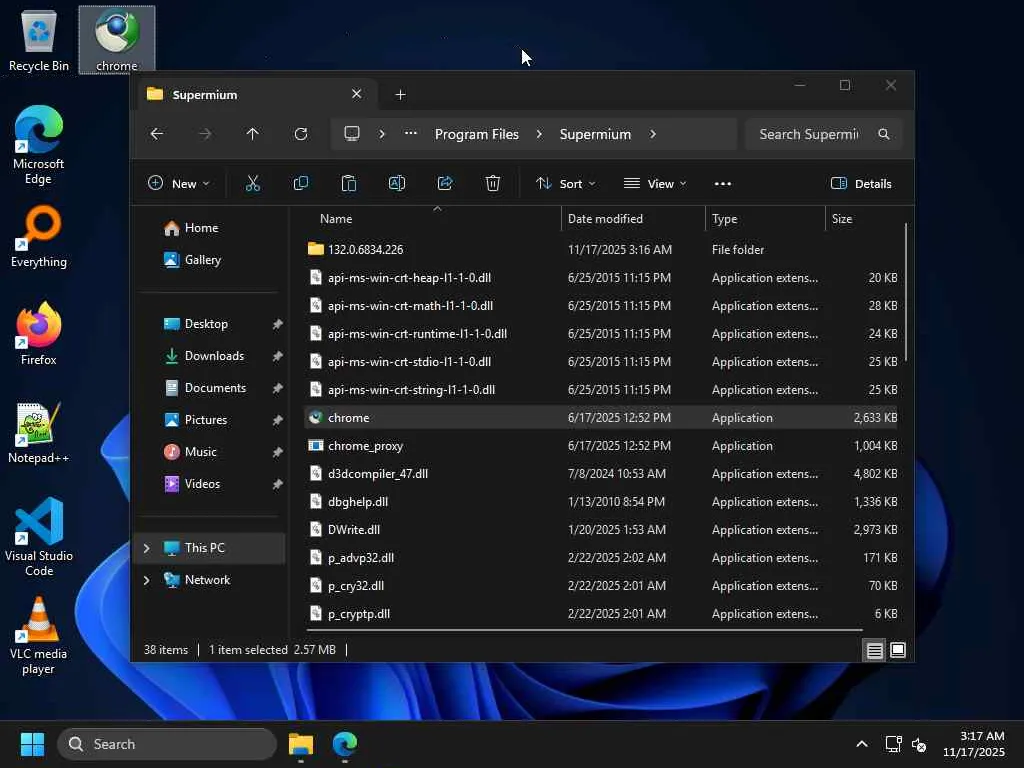1024x768 pixels.
Task: Open the See more ellipsis menu
Action: coord(723,184)
